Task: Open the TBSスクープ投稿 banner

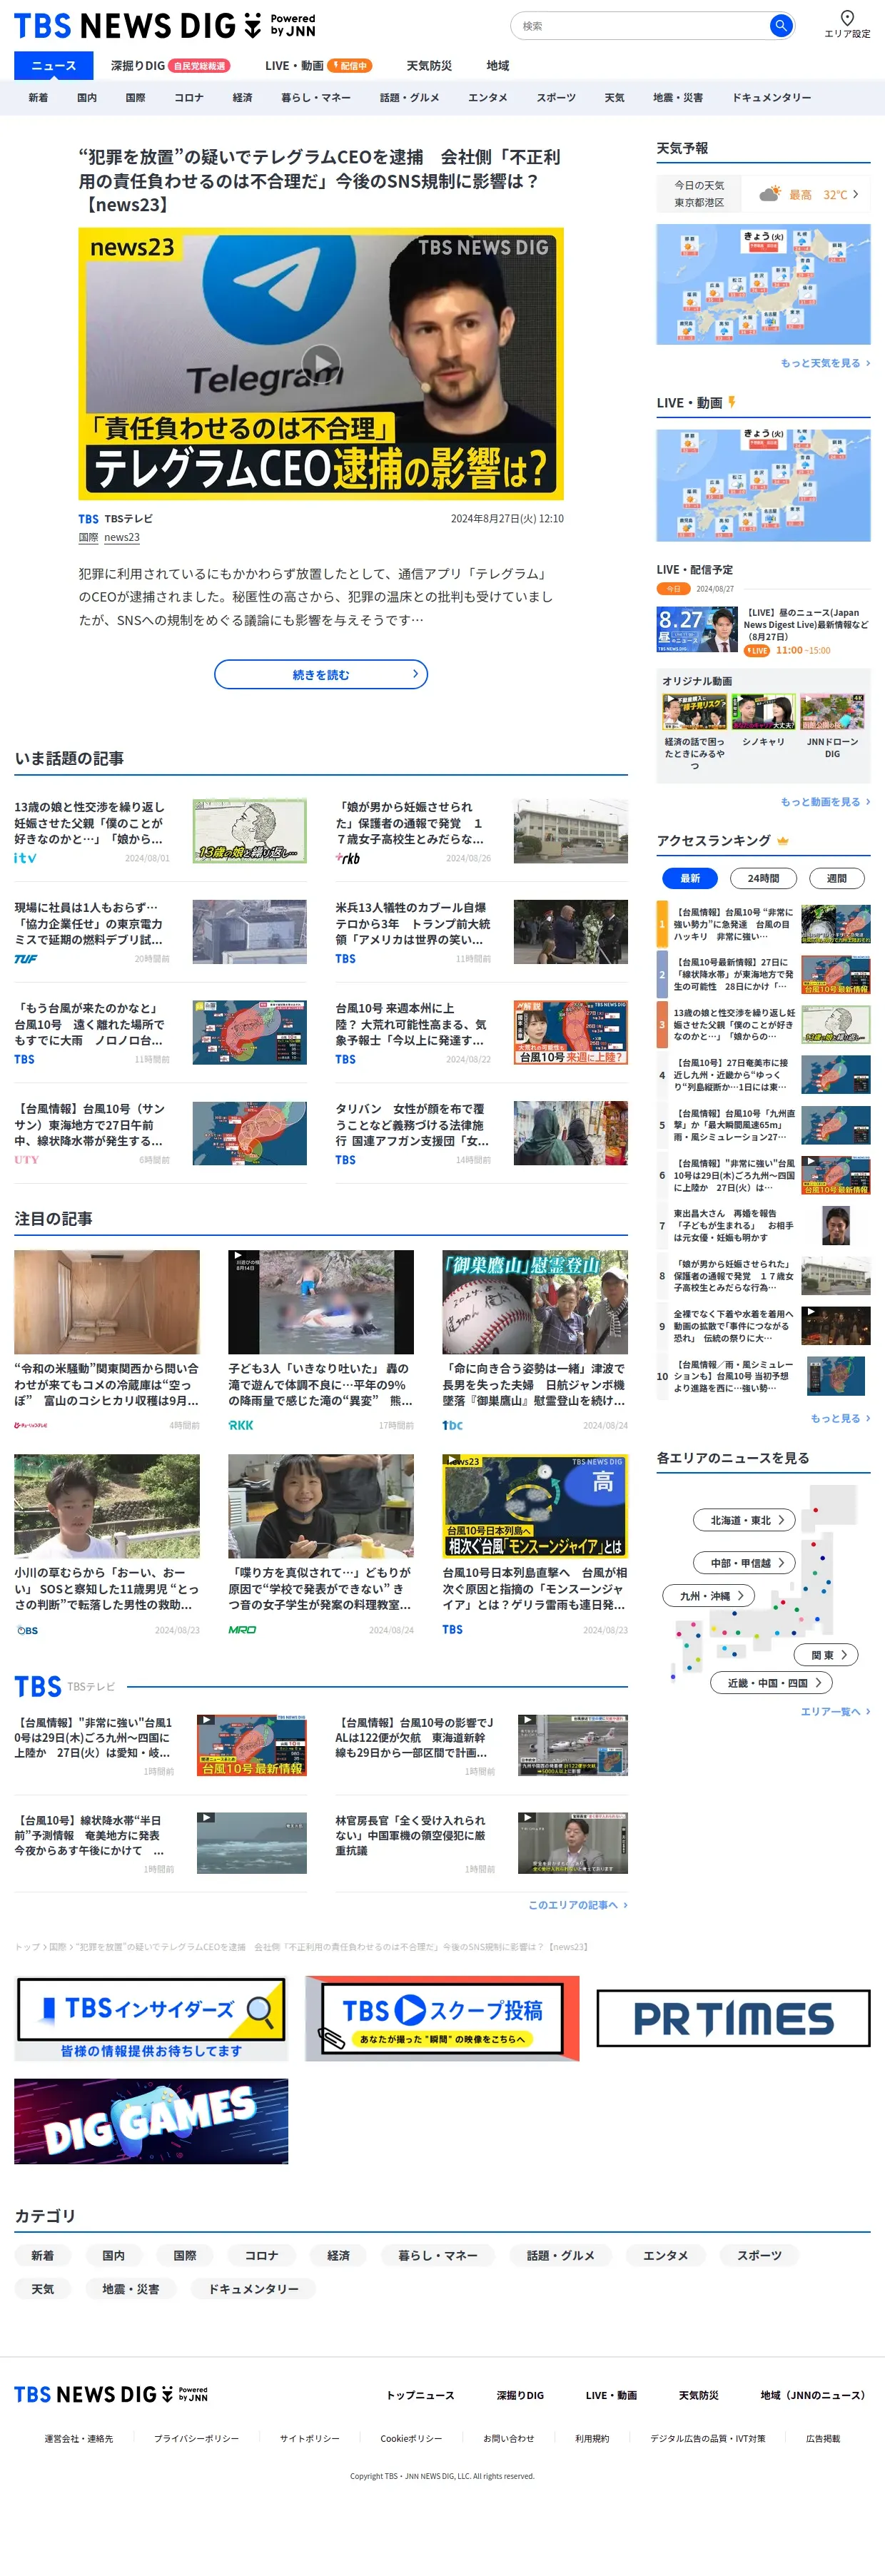Action: tap(442, 2018)
